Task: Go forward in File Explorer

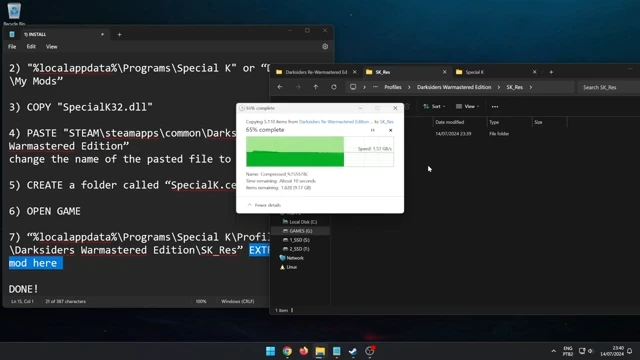Action: (x=298, y=87)
